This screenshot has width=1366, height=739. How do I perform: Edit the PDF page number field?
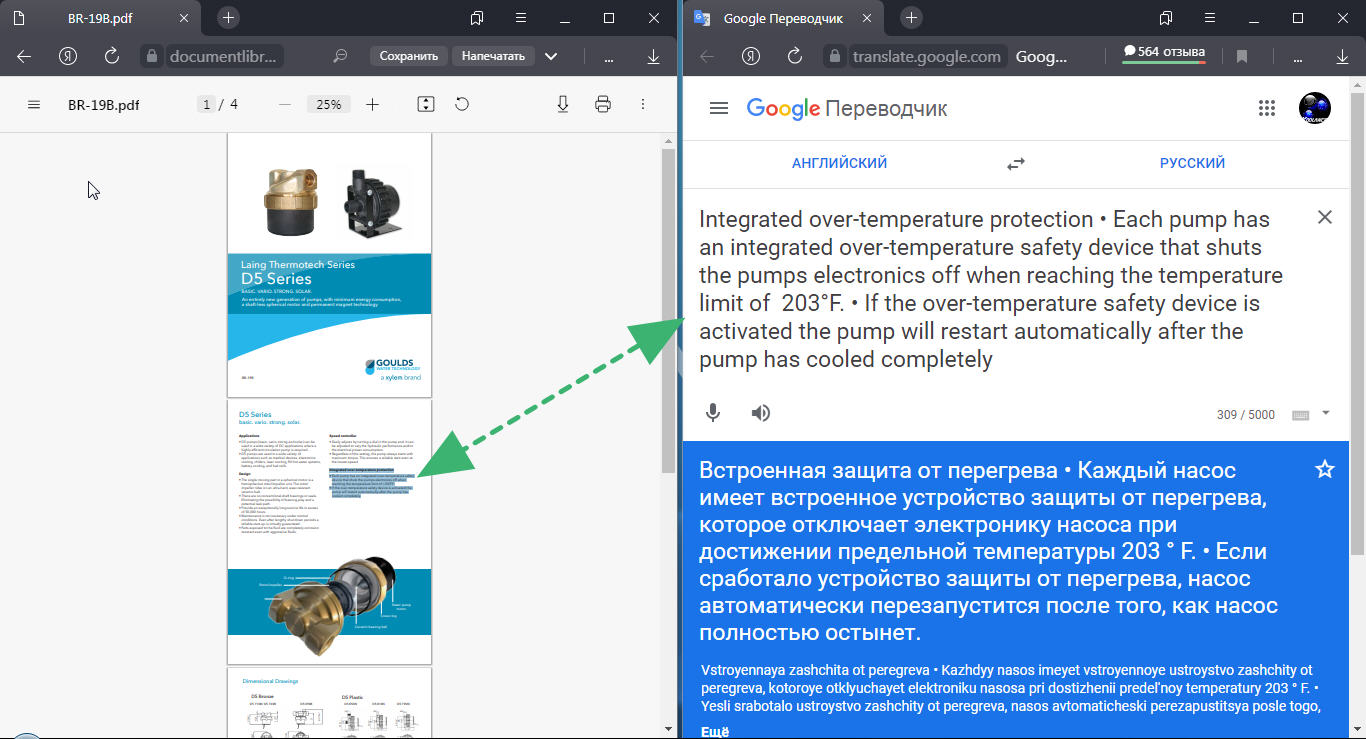[x=206, y=104]
